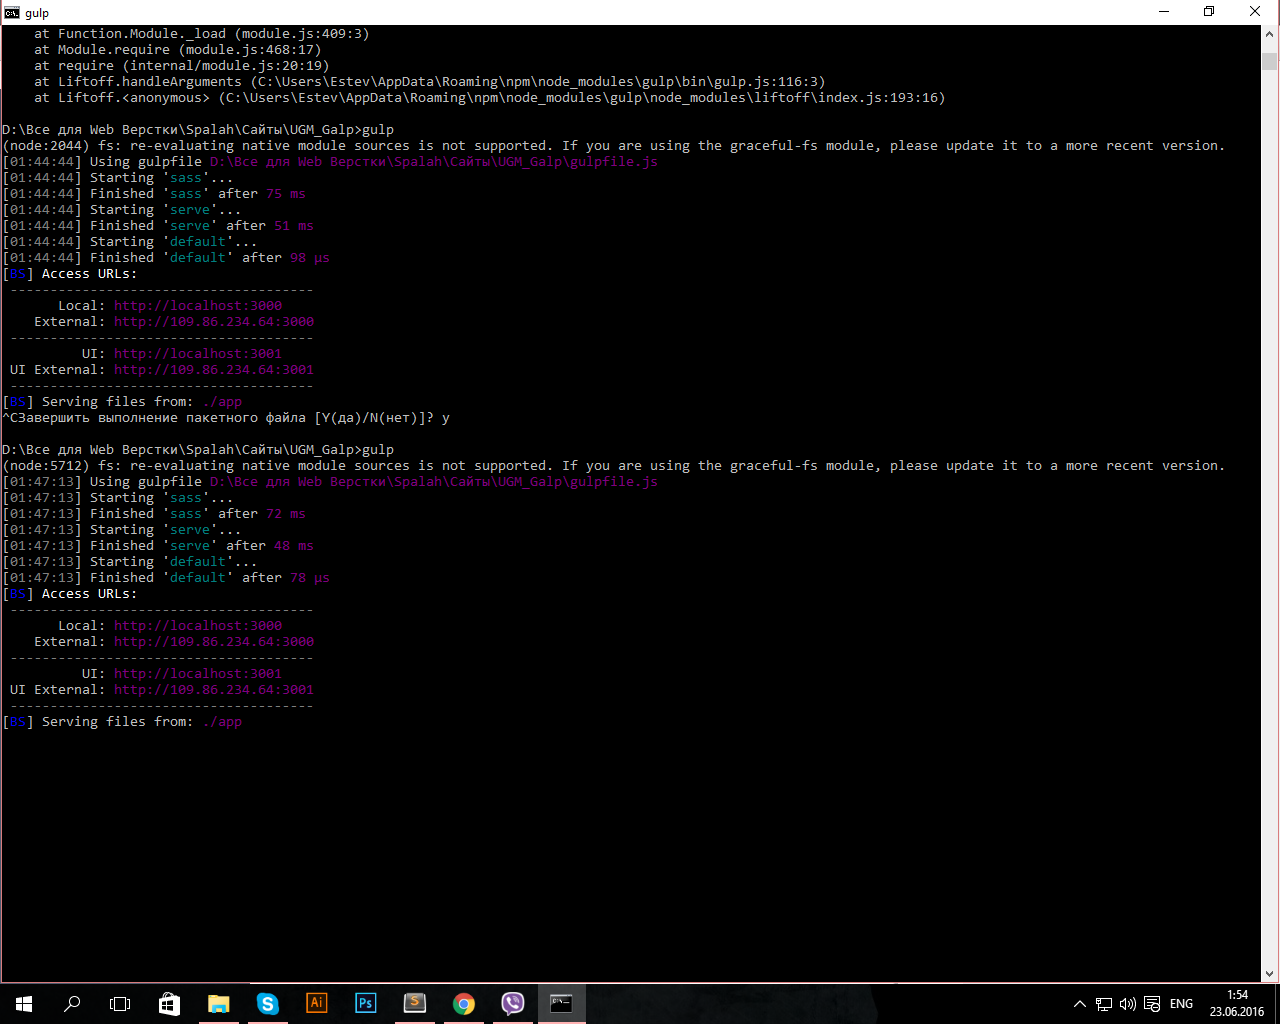Screen dimensions: 1280x1024
Task: Click the 'at Function.Module._load' stack line
Action: tap(202, 34)
